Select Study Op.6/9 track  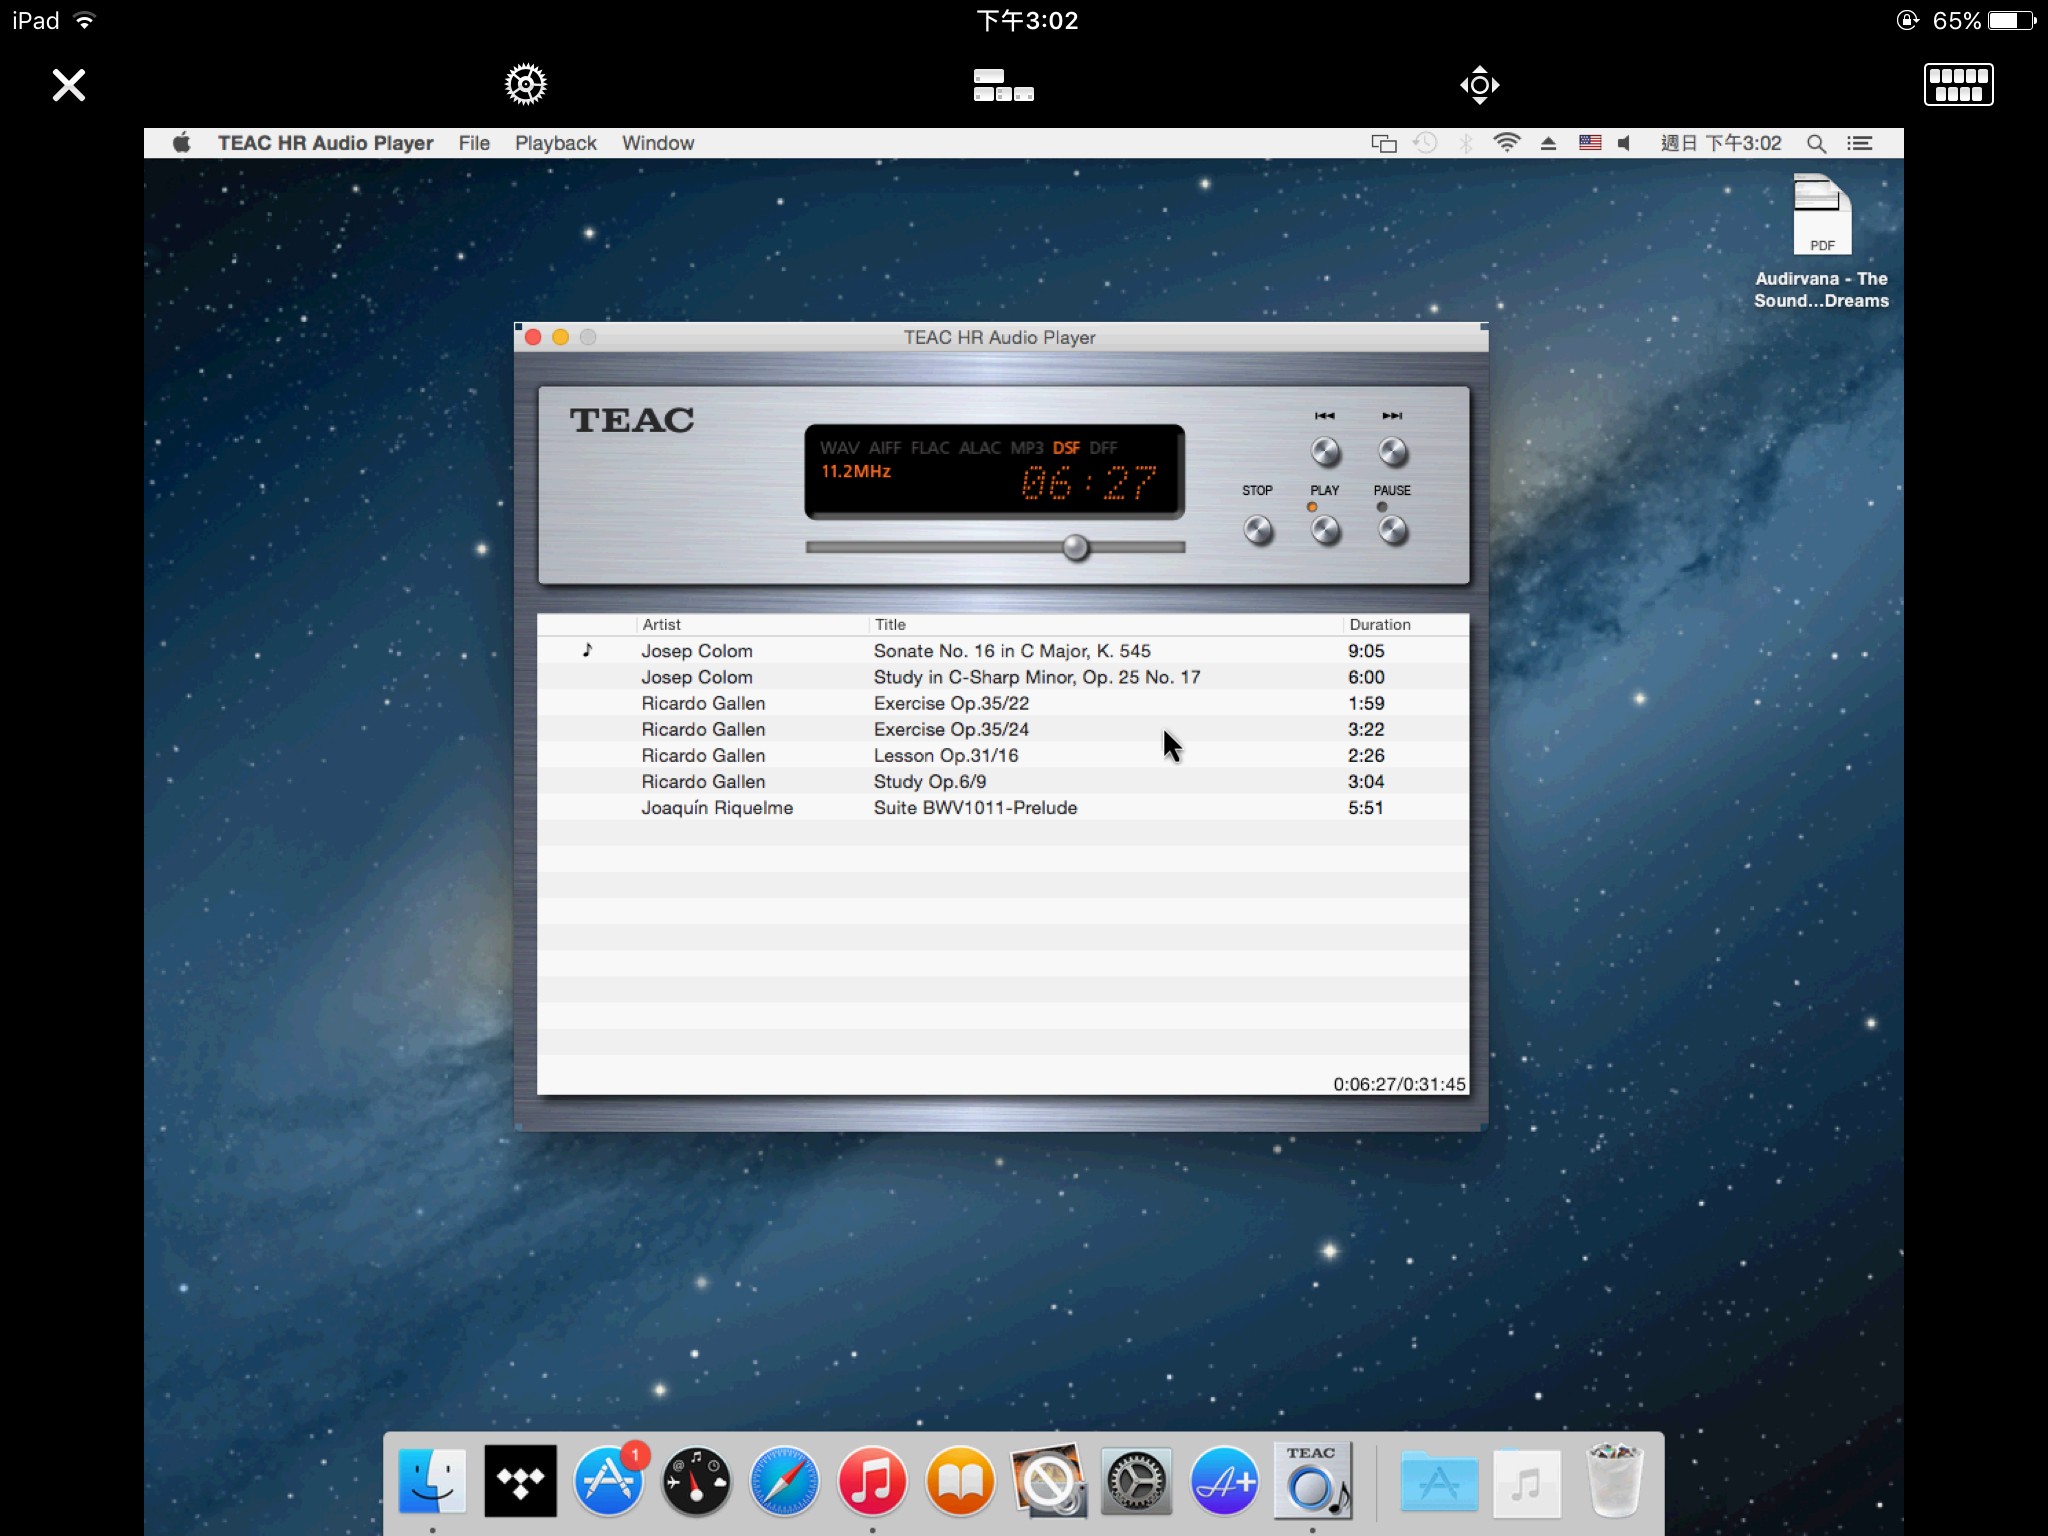click(1003, 781)
